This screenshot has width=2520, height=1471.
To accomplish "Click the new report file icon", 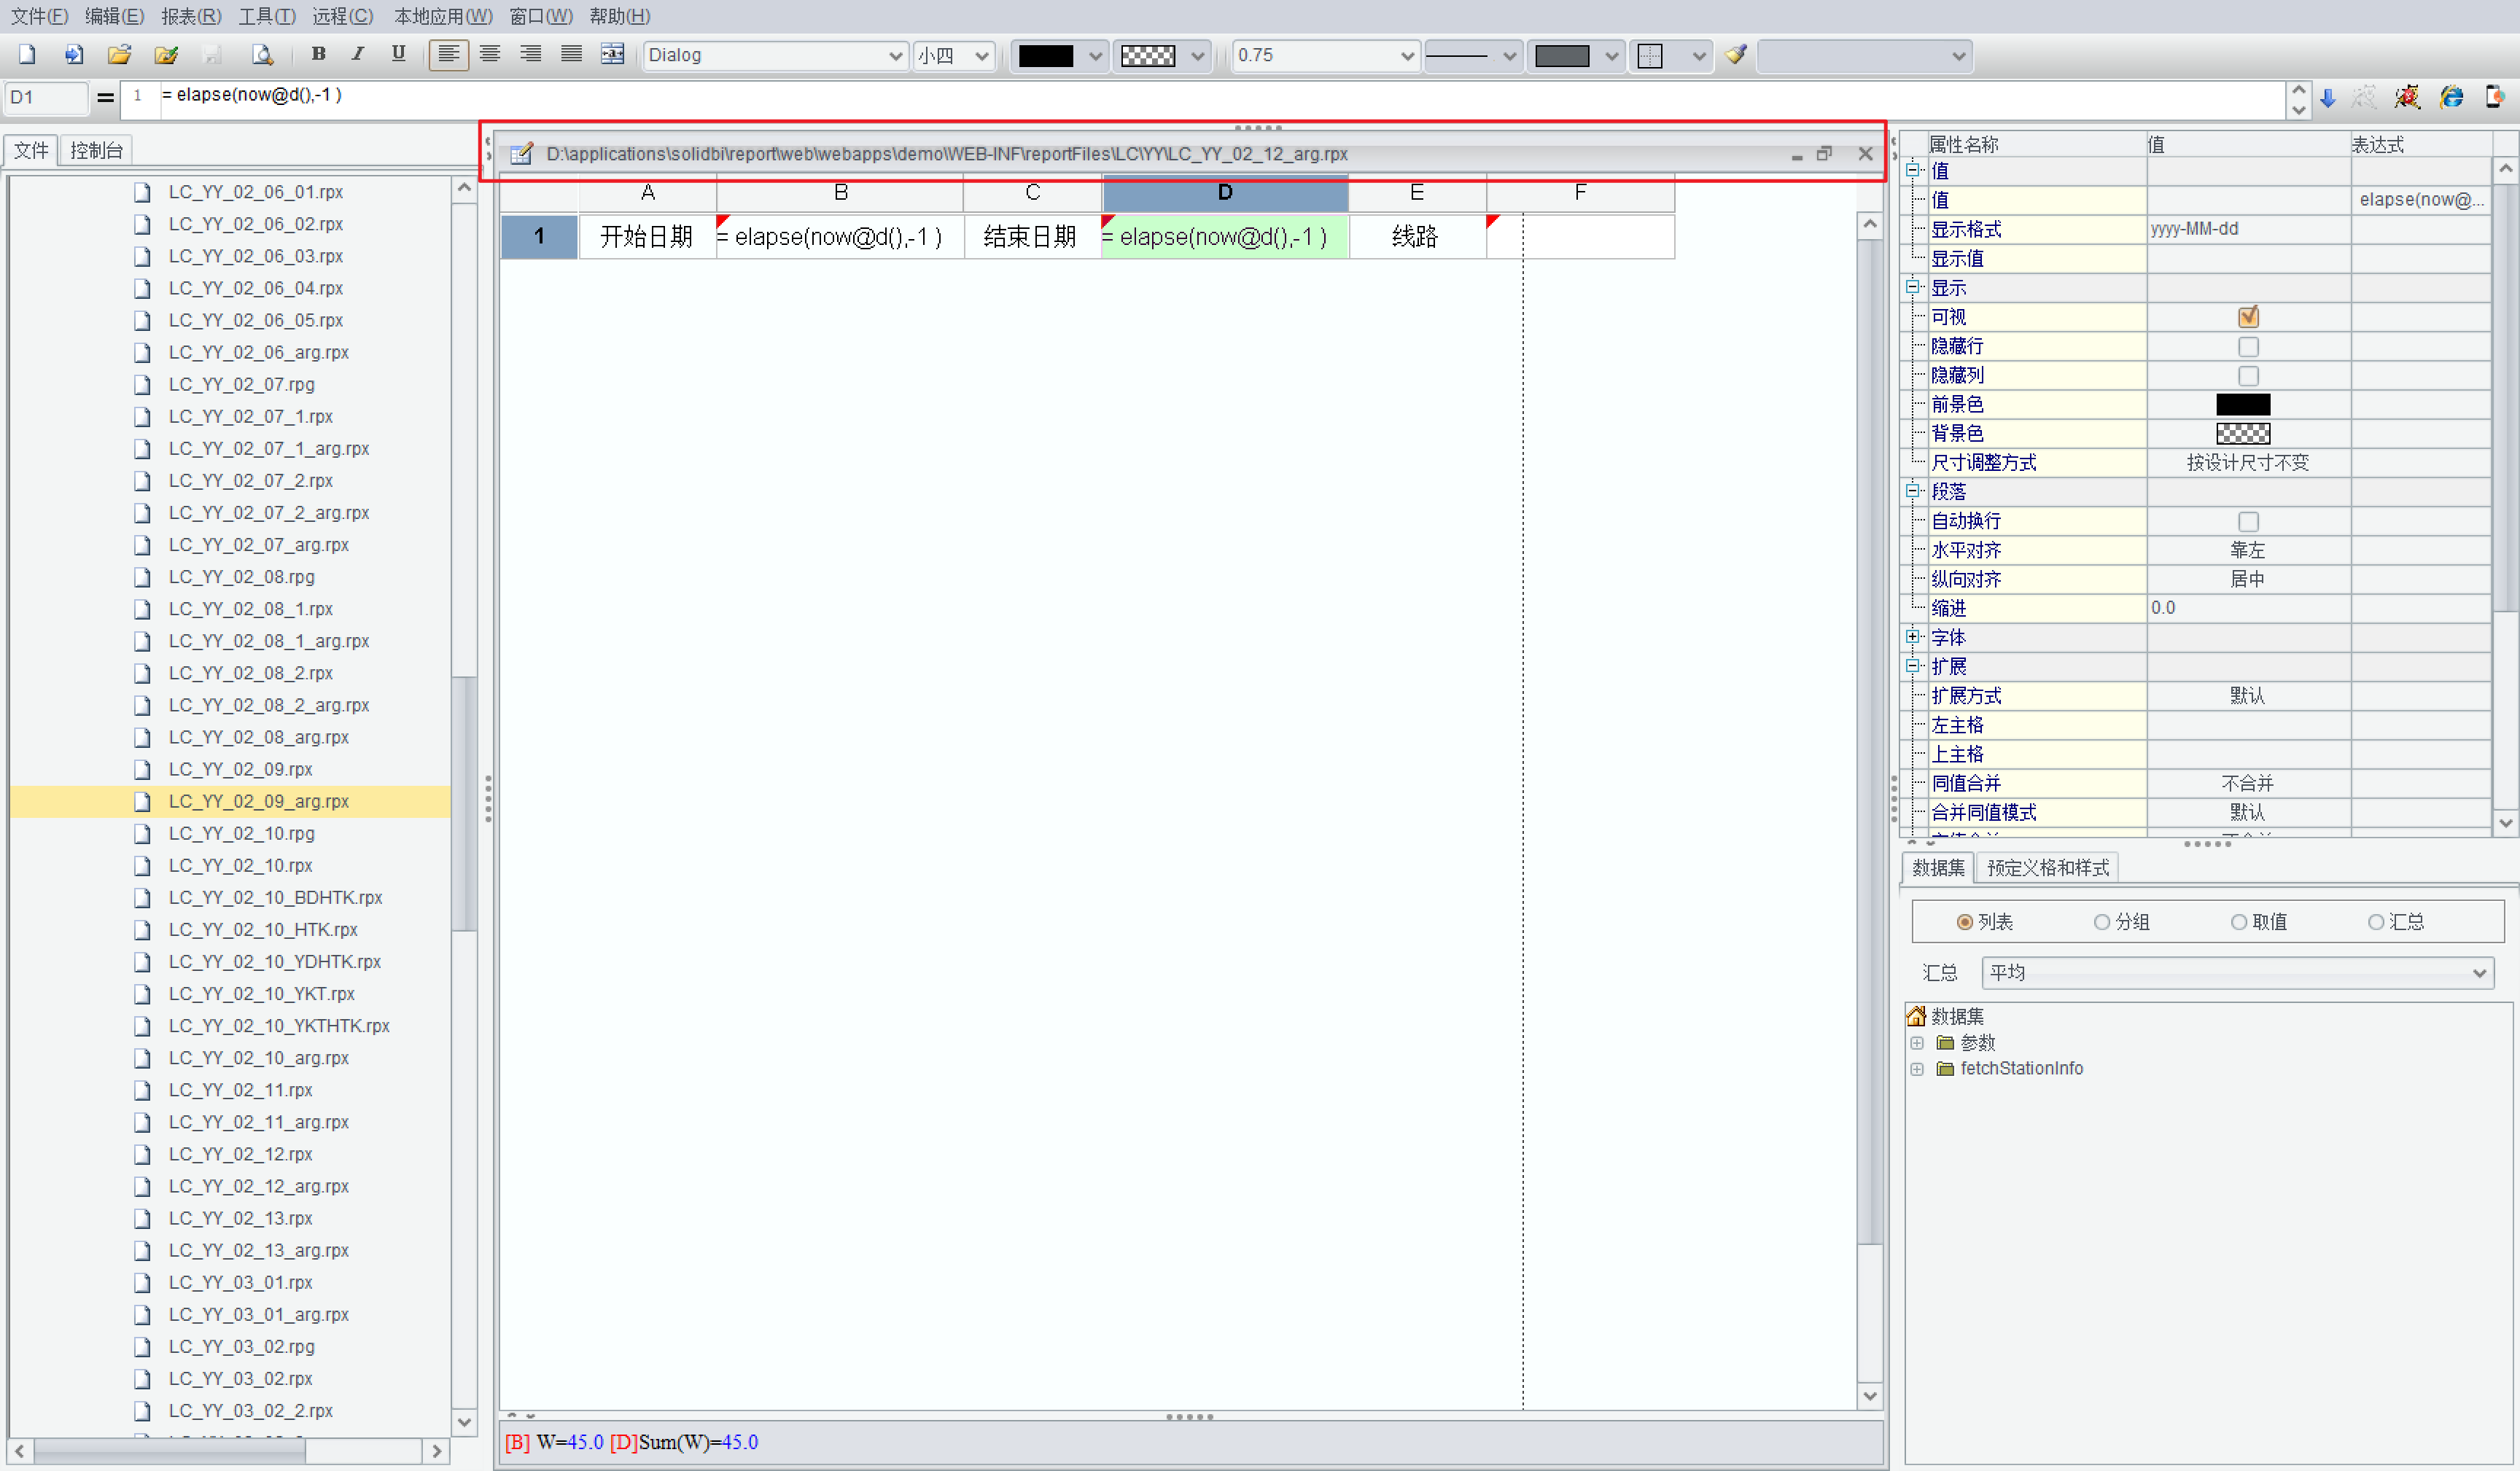I will tap(27, 55).
